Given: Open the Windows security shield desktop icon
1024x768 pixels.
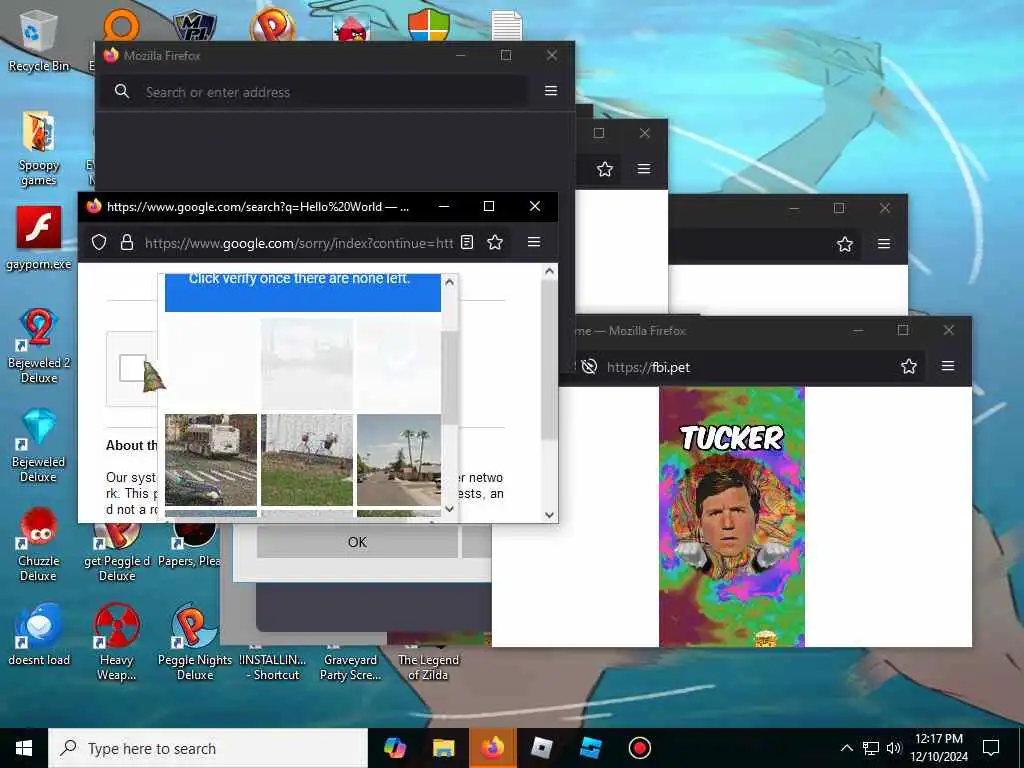Looking at the screenshot, I should pos(429,26).
